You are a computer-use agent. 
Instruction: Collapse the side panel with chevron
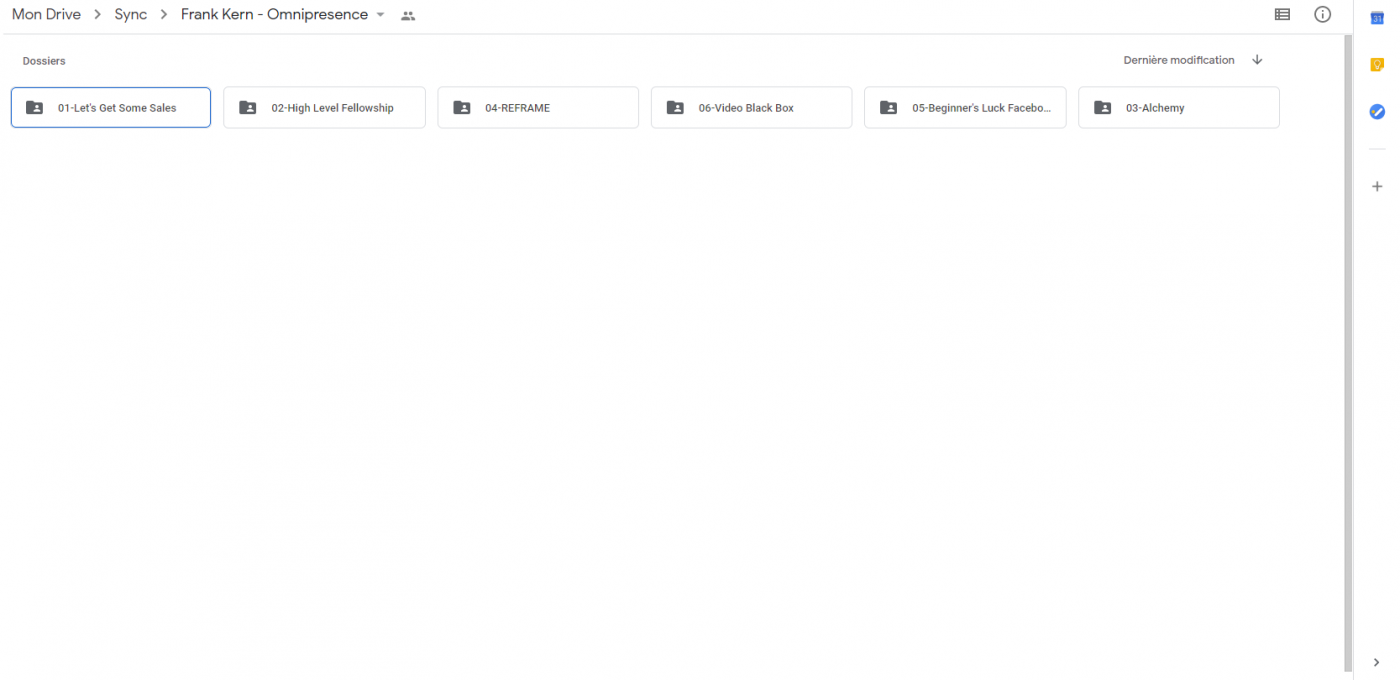1377,662
